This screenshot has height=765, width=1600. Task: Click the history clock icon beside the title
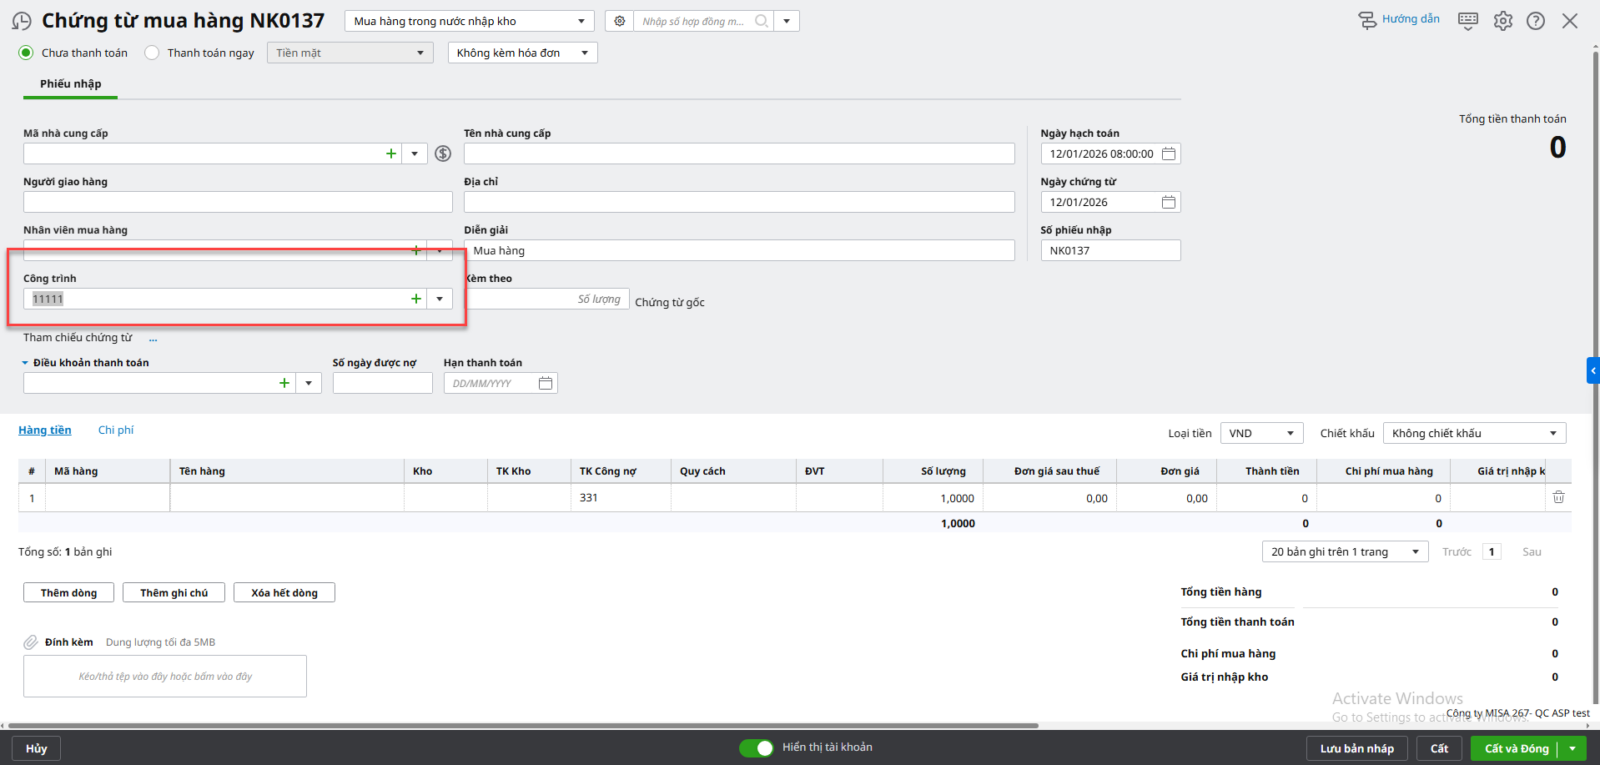(x=21, y=21)
